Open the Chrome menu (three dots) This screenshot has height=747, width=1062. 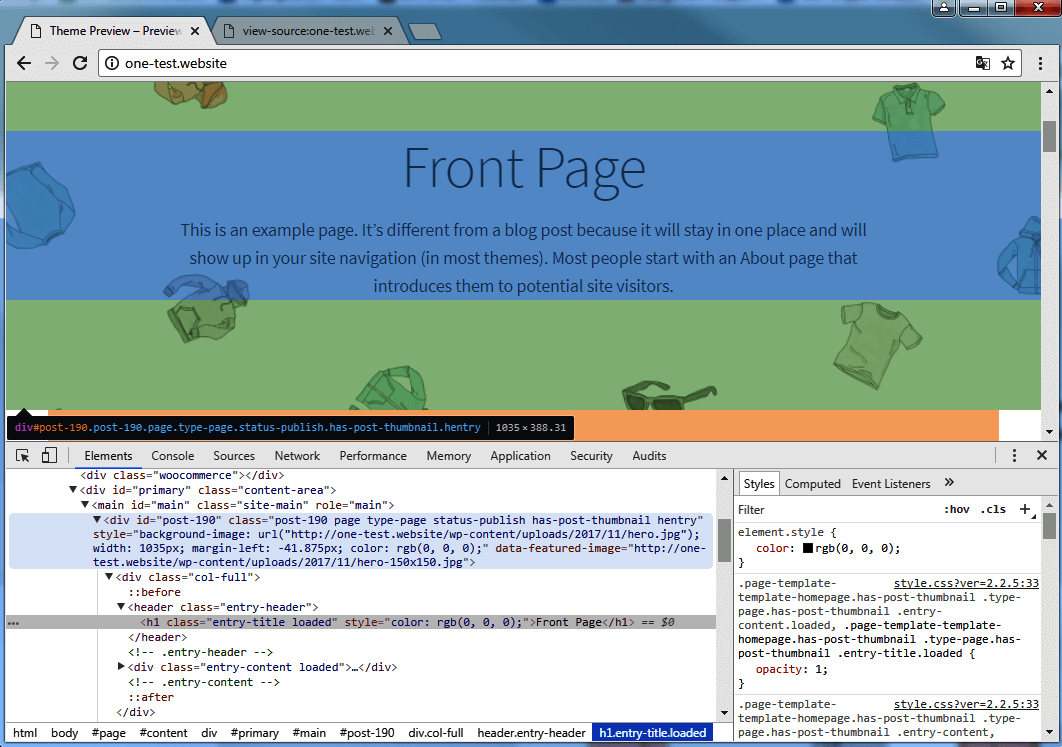click(1040, 62)
